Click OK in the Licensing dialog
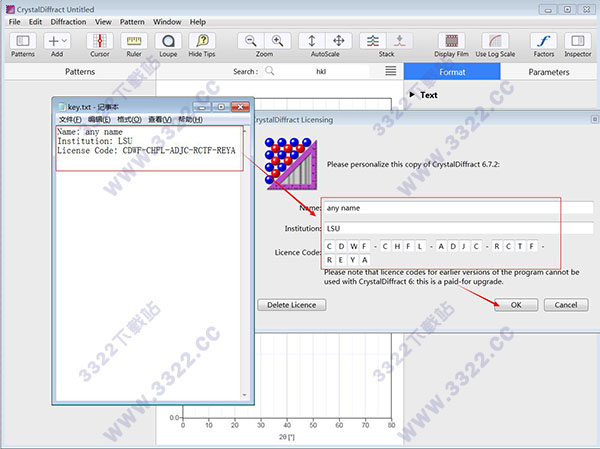The width and height of the screenshot is (600, 449). pyautogui.click(x=516, y=305)
